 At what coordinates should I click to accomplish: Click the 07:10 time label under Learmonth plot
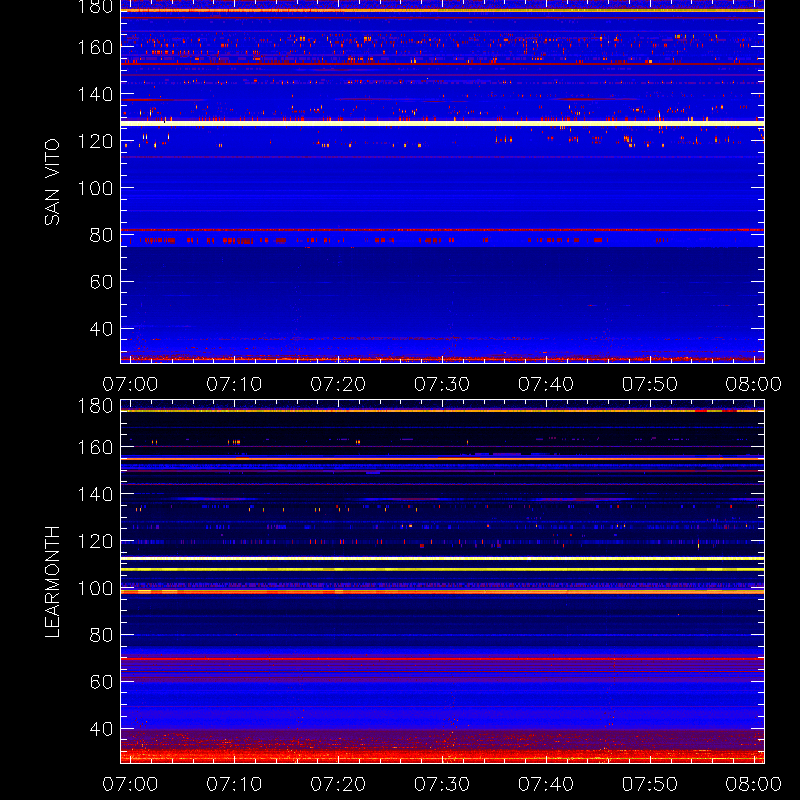[234, 784]
